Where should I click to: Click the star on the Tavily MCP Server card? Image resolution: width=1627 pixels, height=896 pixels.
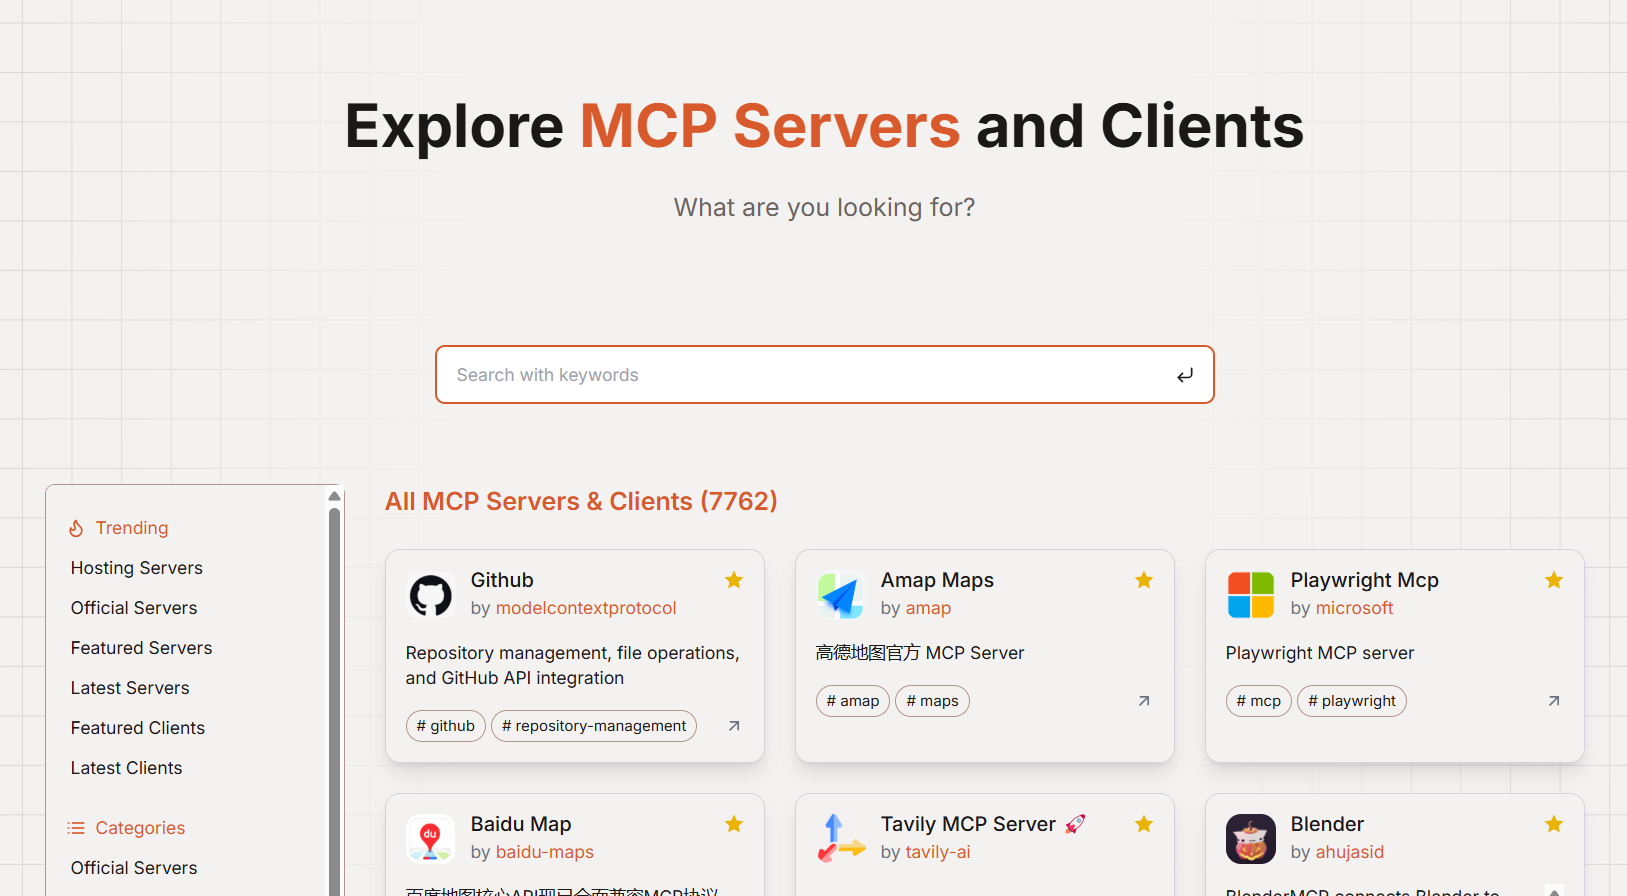1144,824
